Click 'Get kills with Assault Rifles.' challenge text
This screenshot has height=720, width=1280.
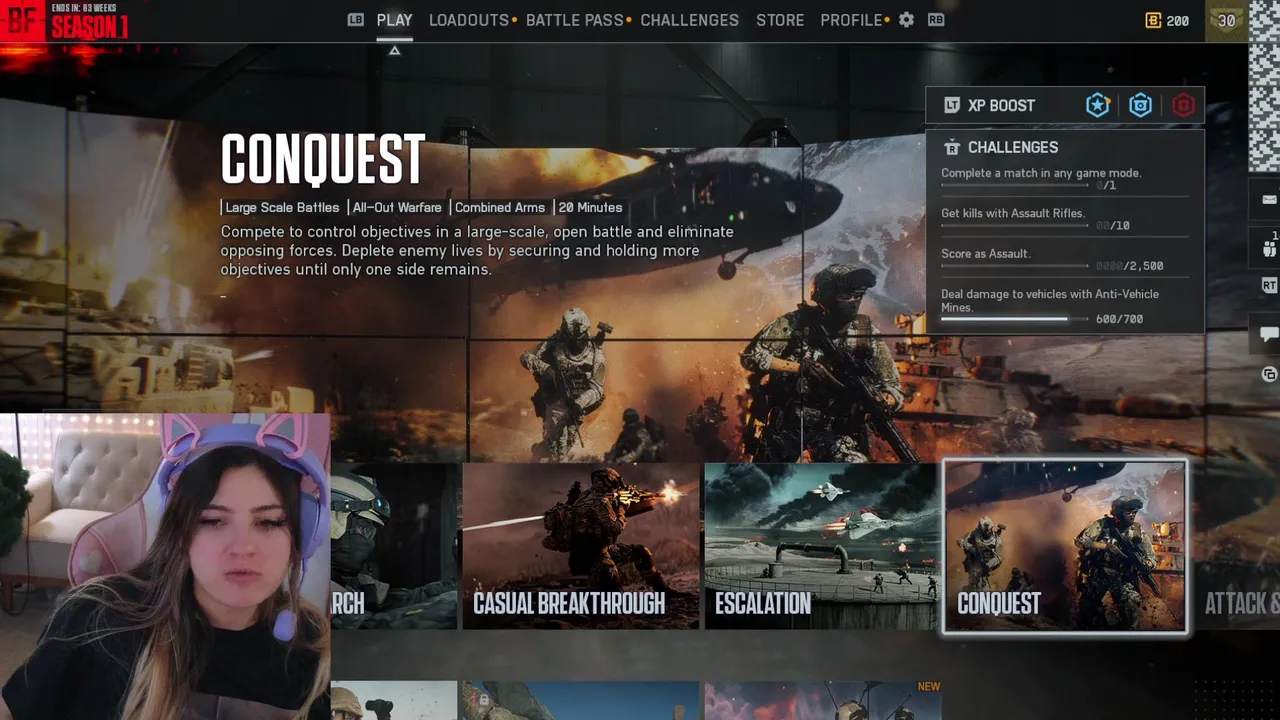(x=1013, y=213)
